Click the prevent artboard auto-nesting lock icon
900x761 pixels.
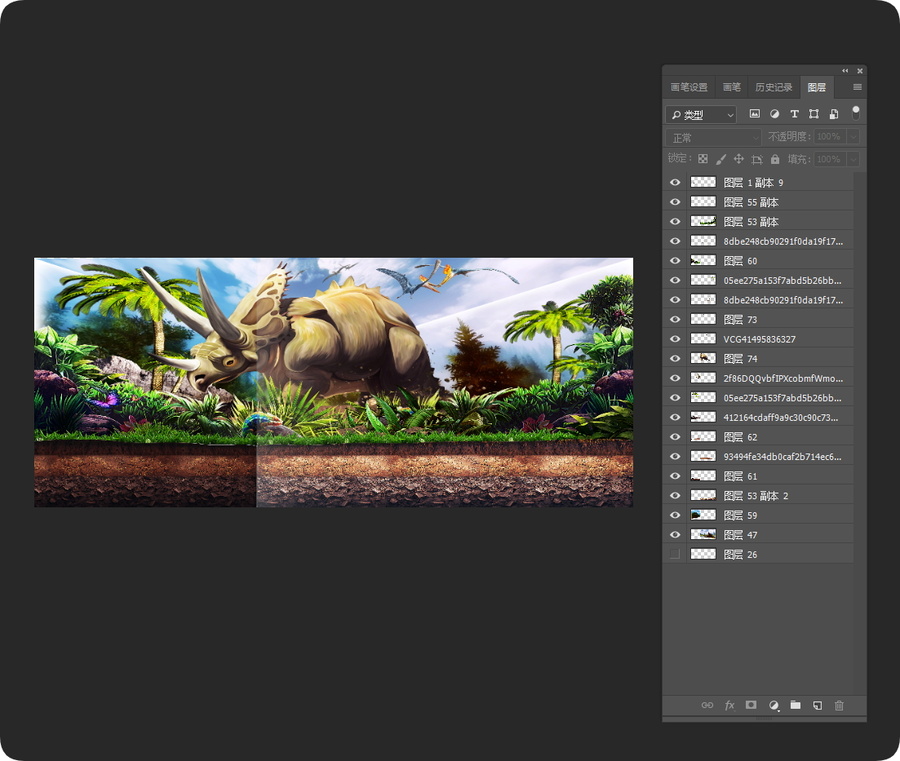[x=757, y=159]
